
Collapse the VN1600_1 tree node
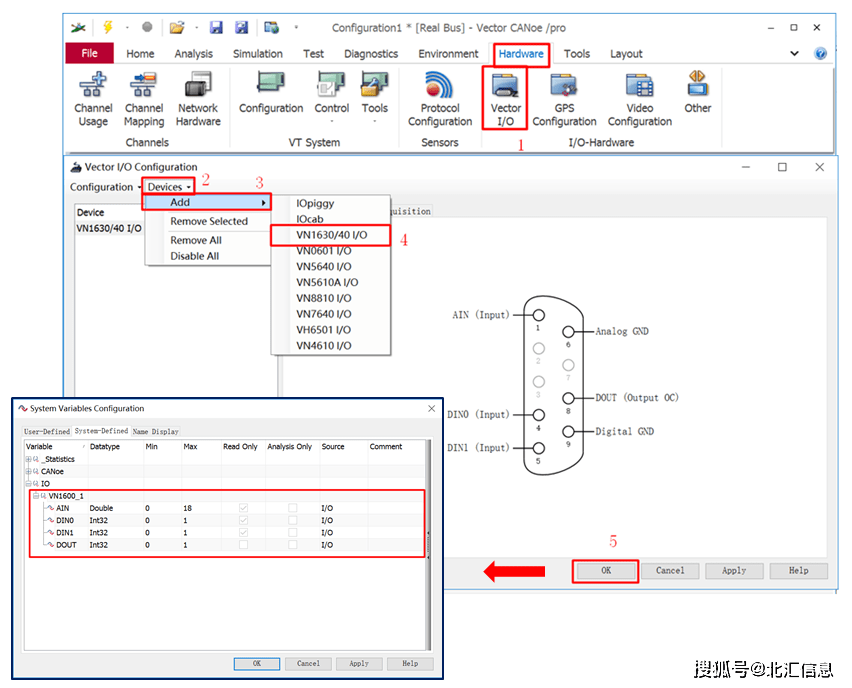[36, 496]
